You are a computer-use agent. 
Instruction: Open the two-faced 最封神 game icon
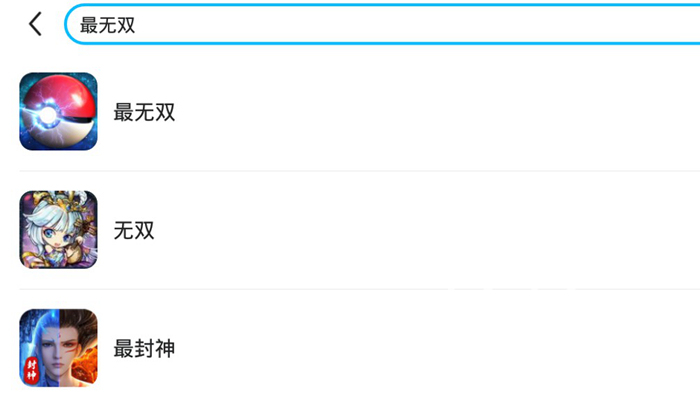58,348
